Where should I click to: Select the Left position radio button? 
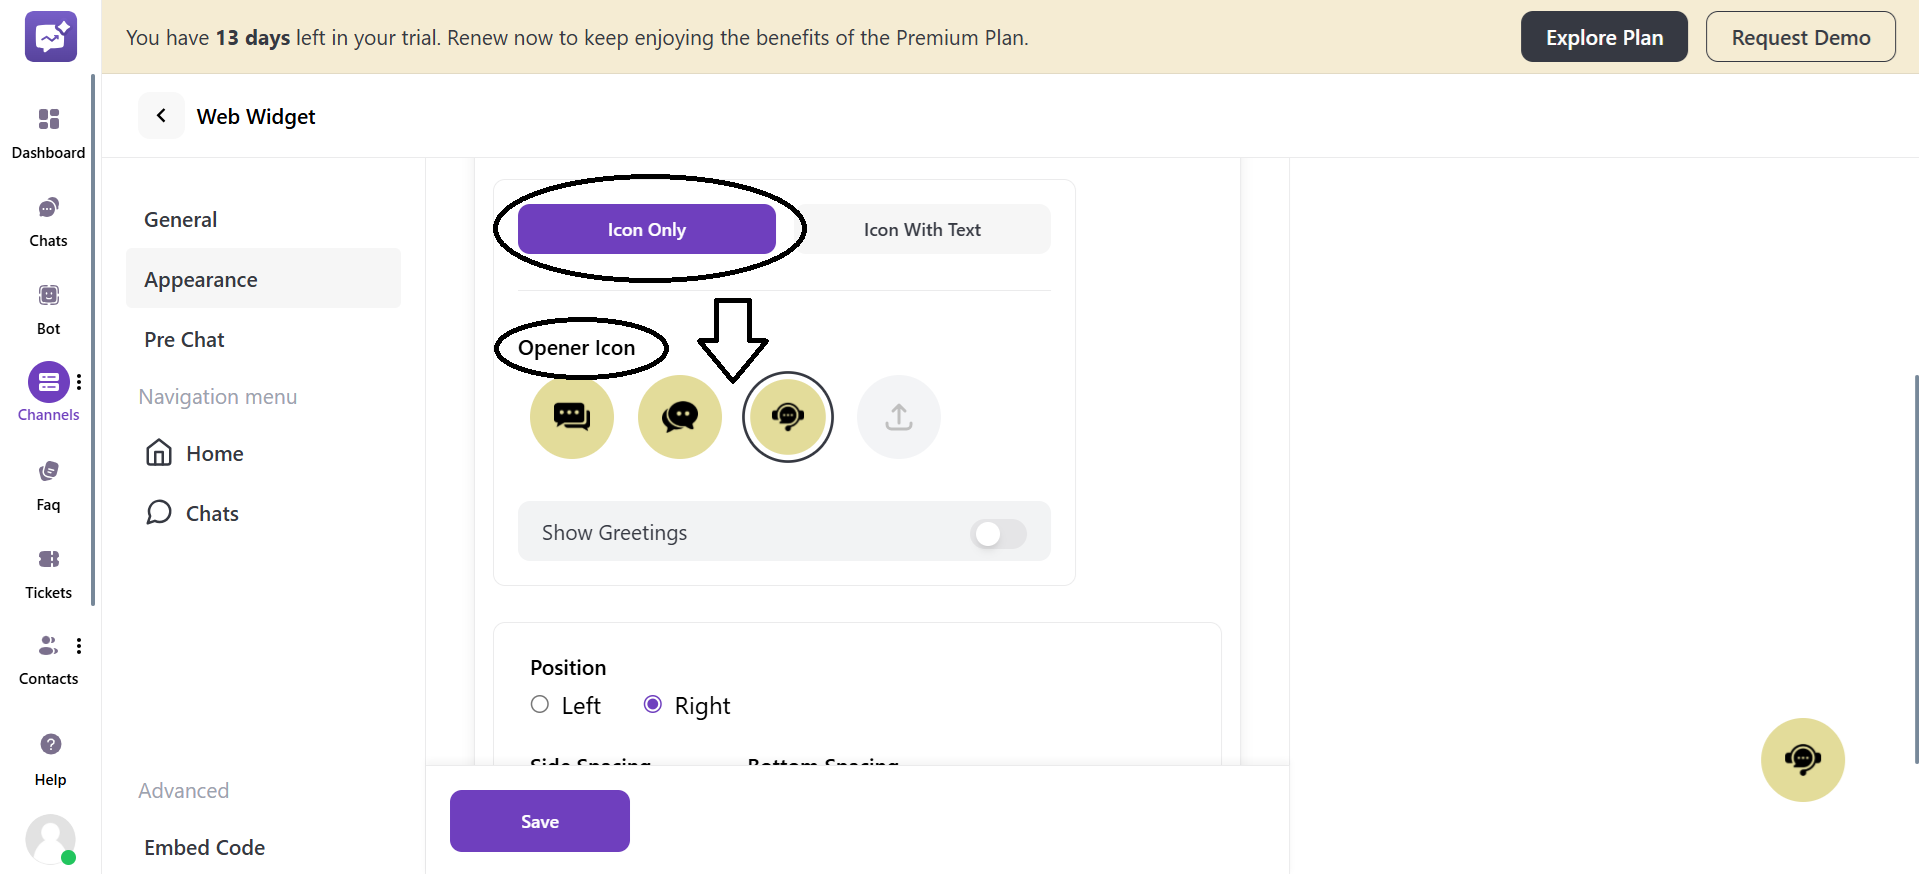[540, 705]
